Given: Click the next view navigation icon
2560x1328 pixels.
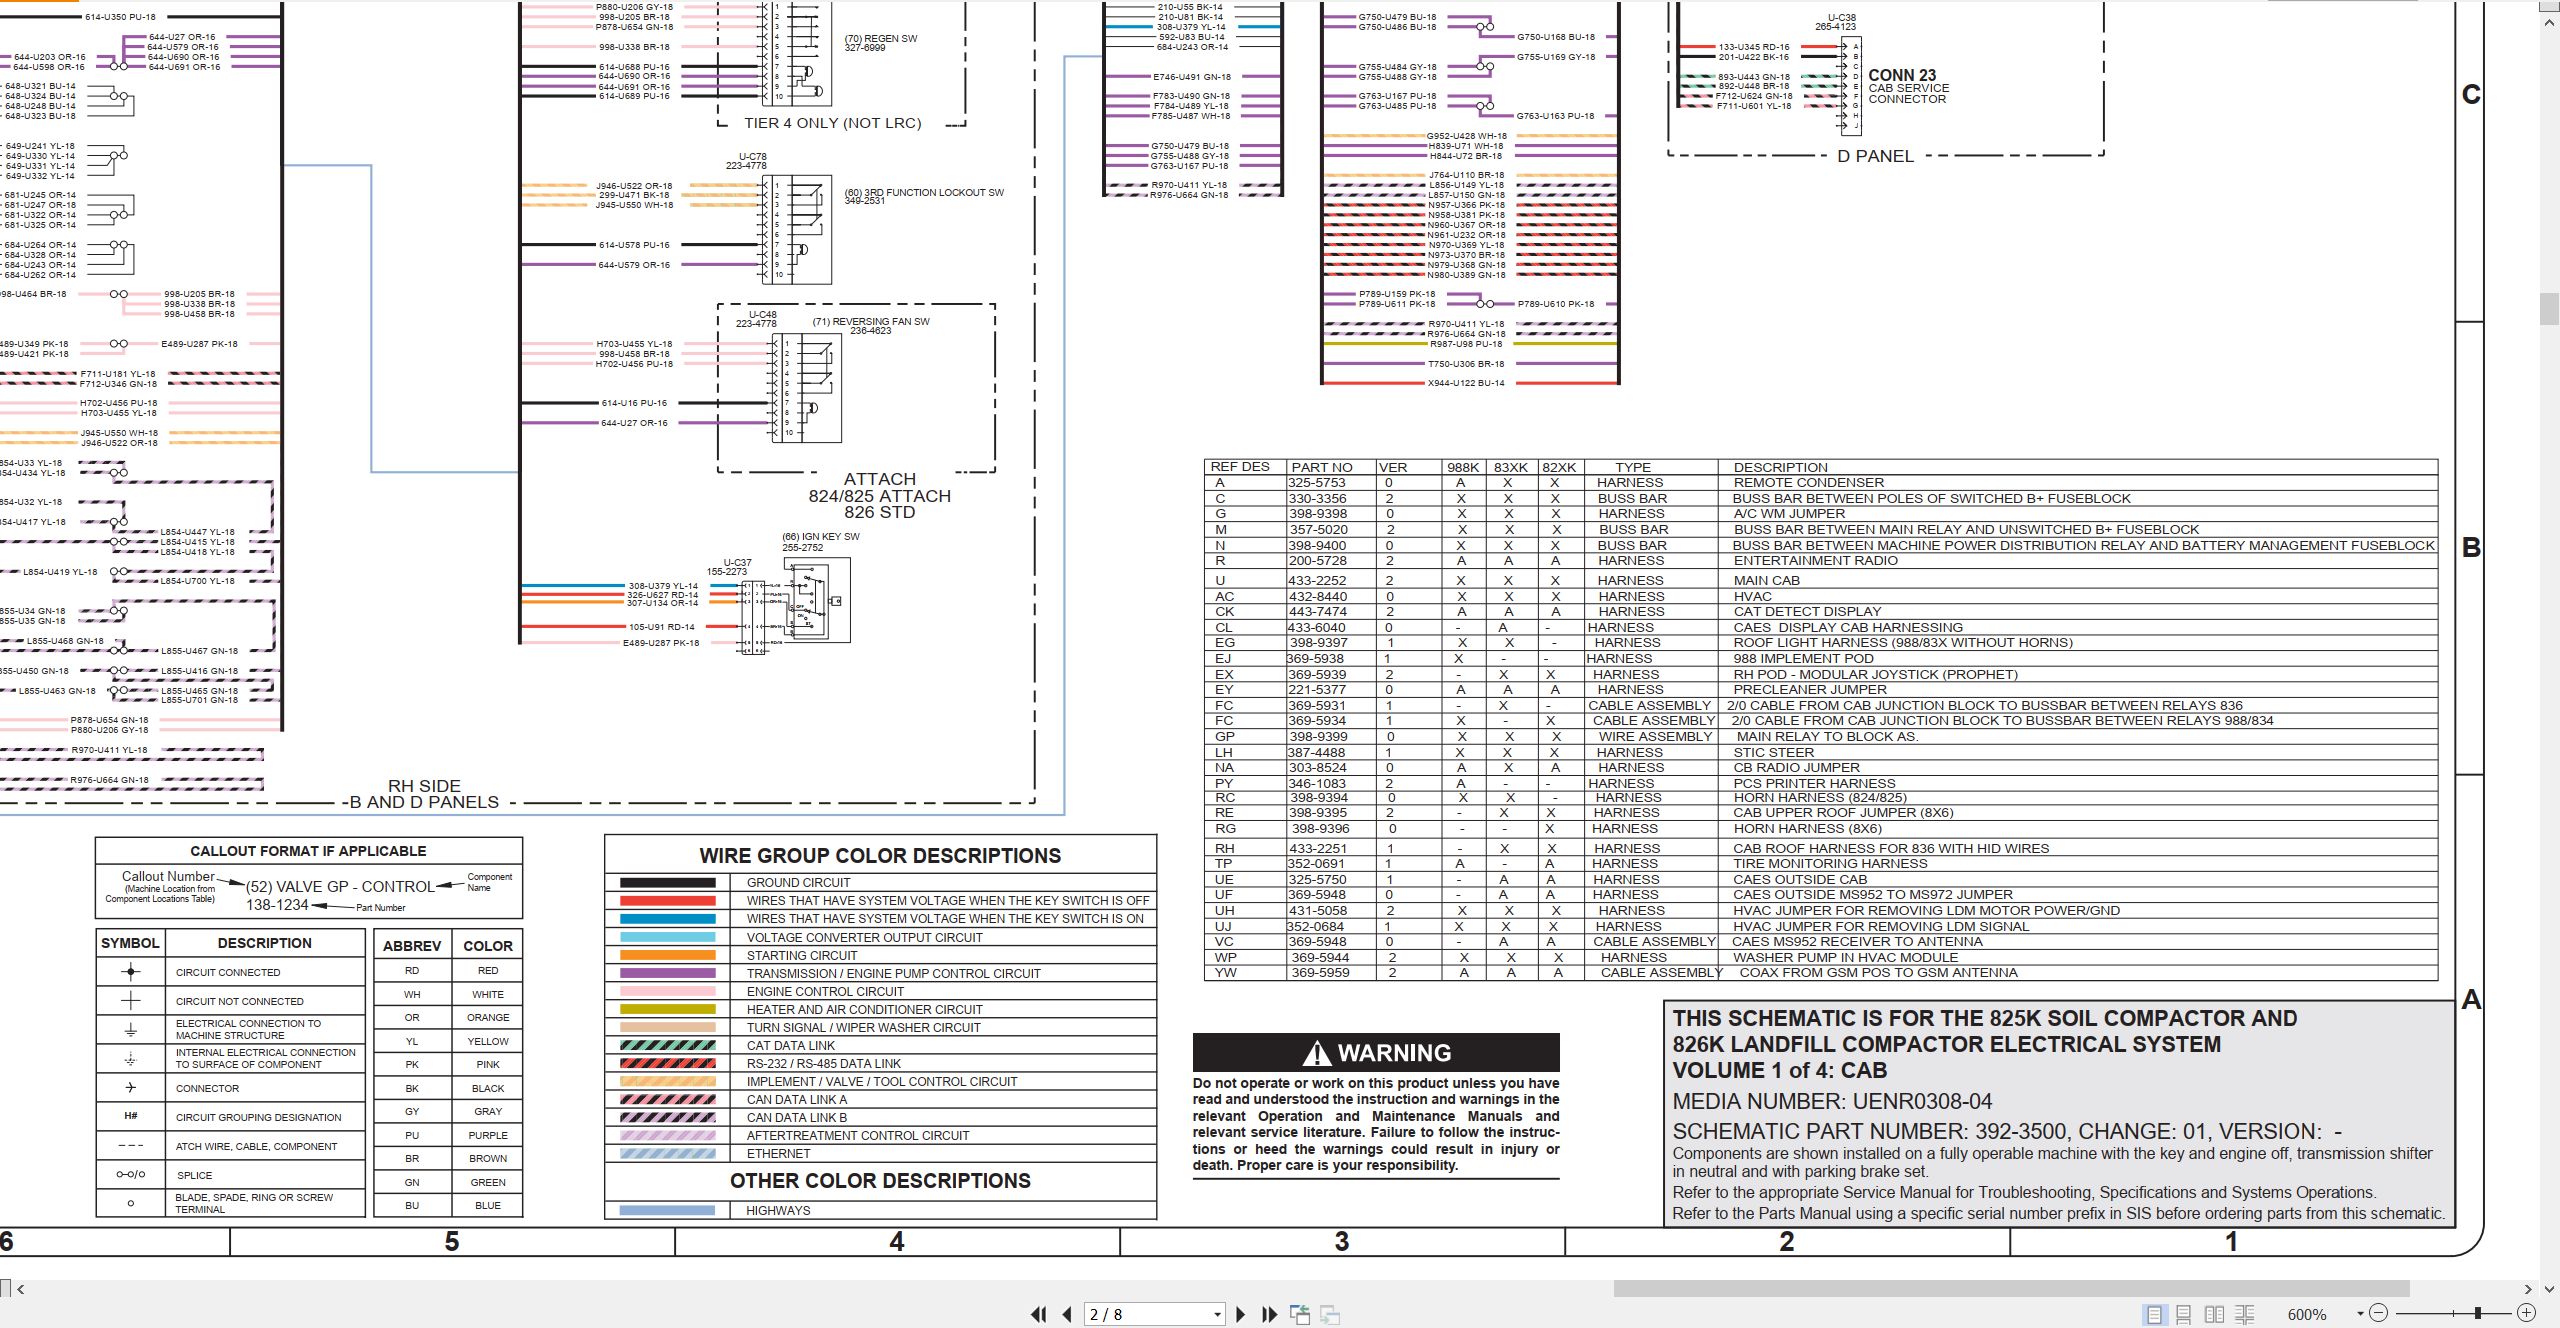Looking at the screenshot, I should 1330,1314.
